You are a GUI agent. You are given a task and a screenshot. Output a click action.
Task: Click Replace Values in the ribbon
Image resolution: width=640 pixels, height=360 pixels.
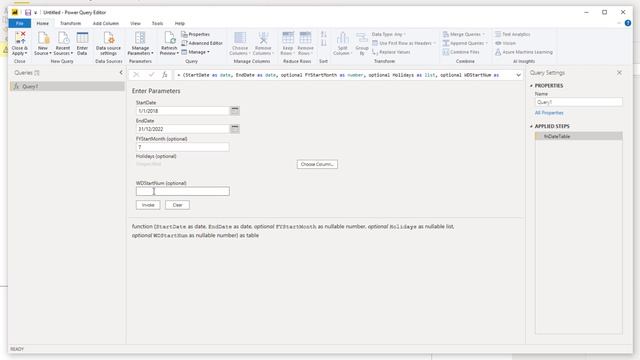[x=391, y=52]
